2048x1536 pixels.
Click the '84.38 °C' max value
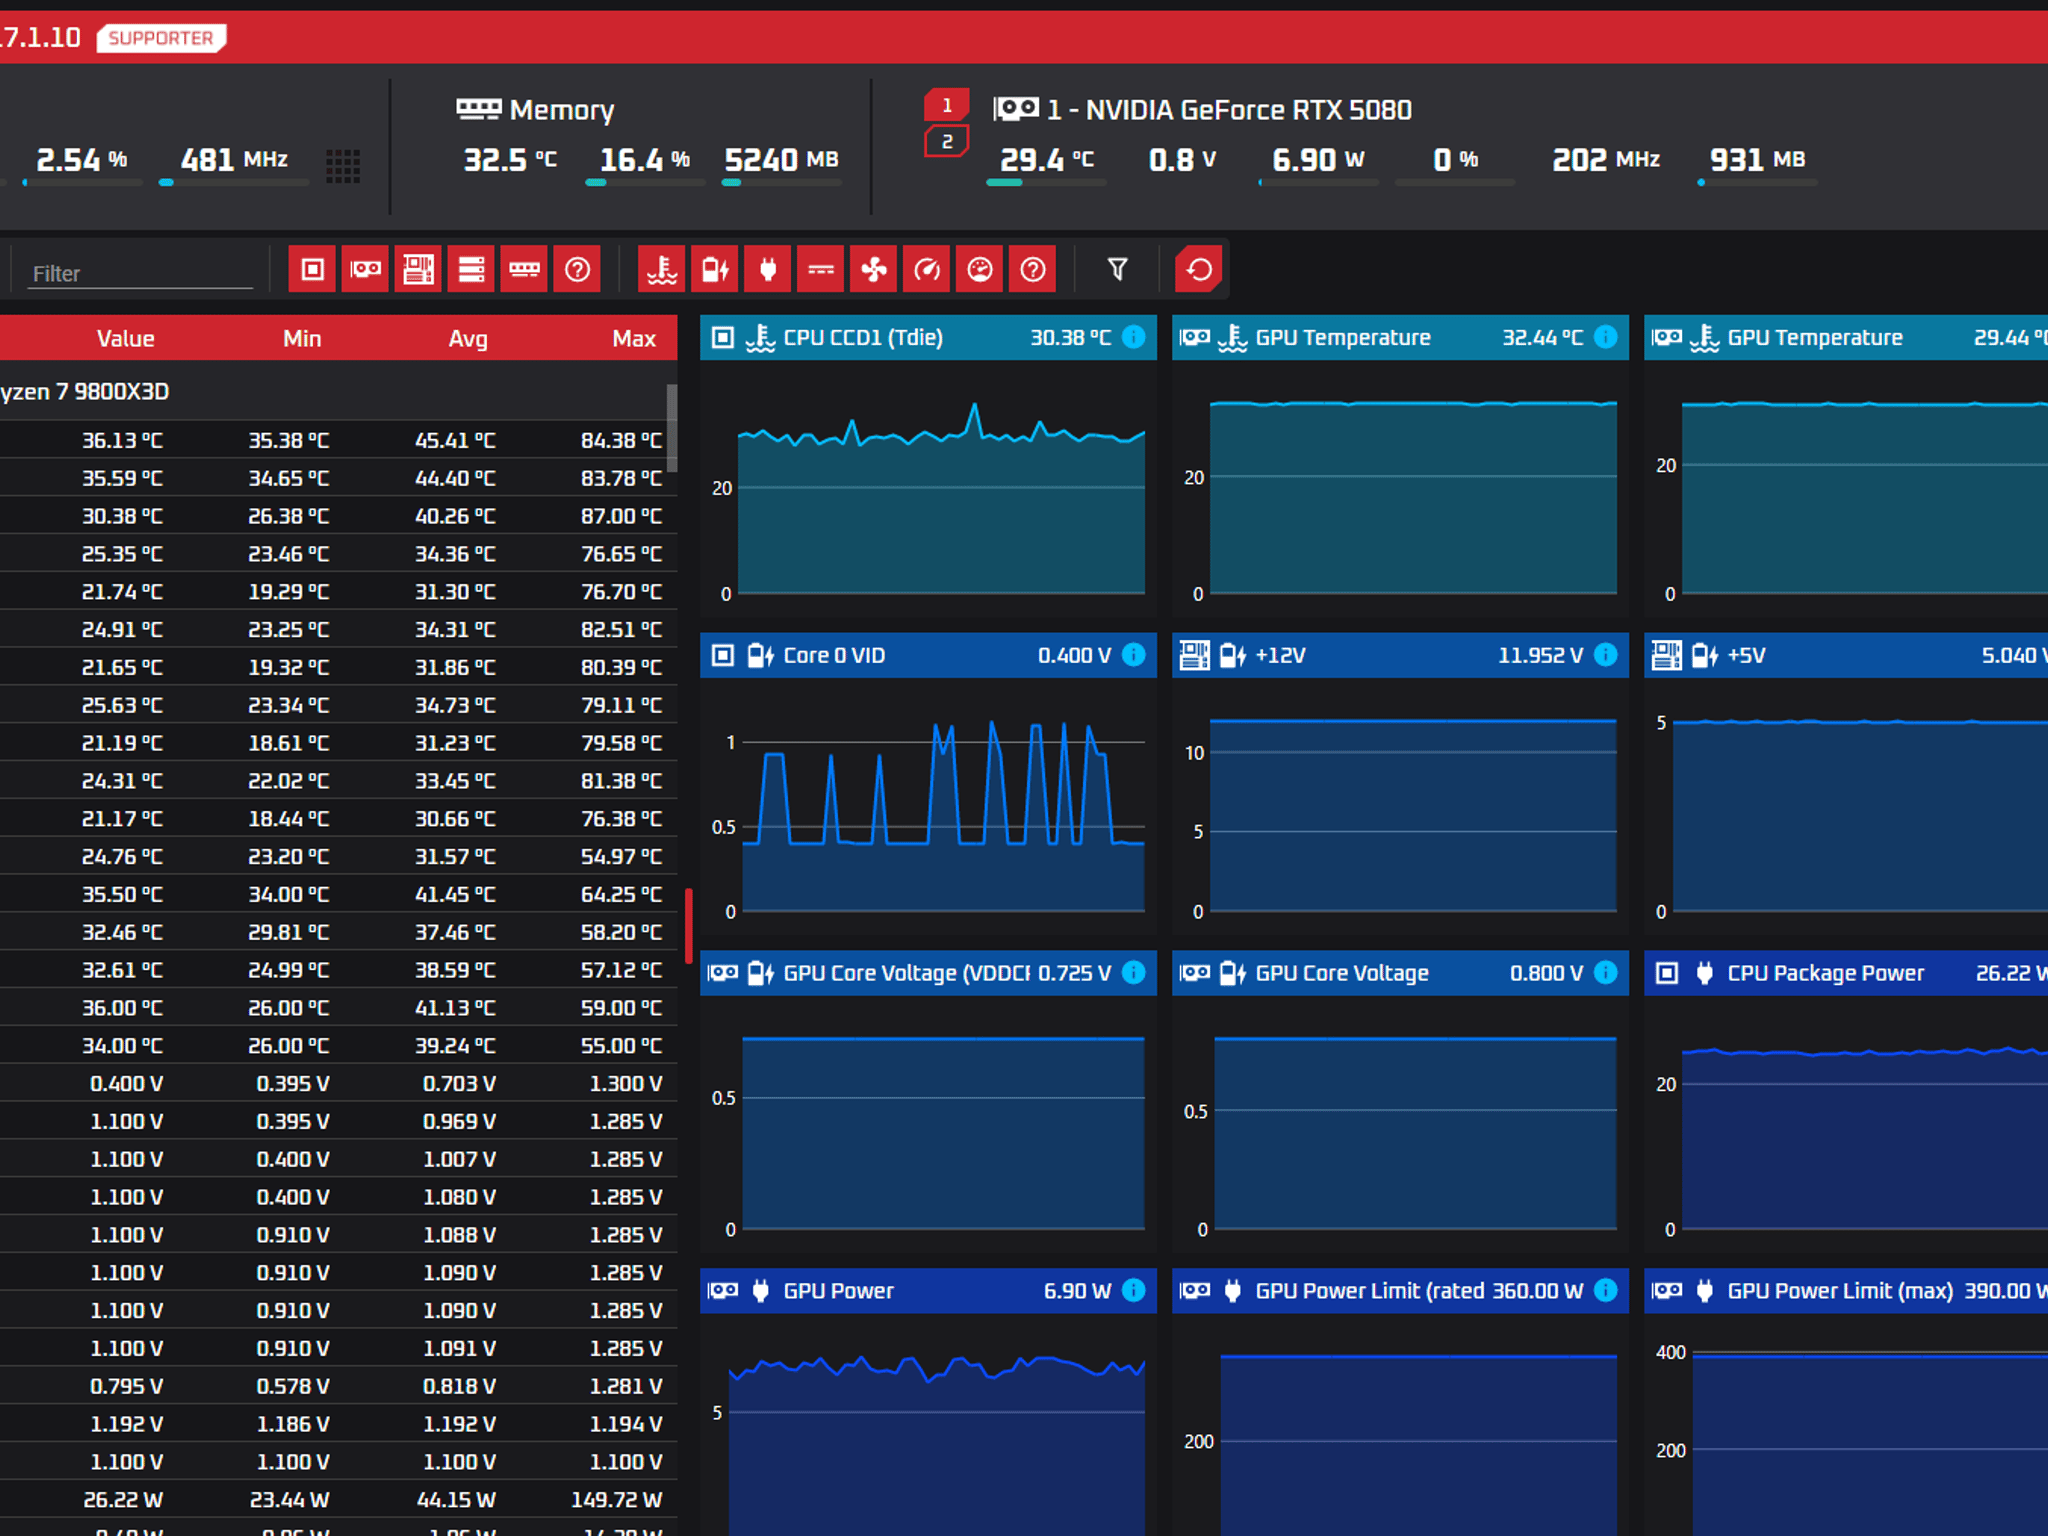621,440
